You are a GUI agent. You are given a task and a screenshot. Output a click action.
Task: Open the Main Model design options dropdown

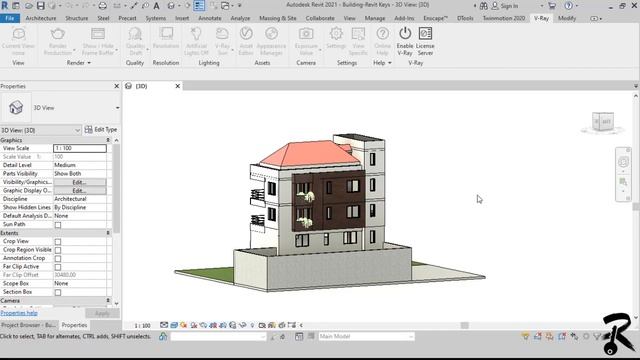pos(366,336)
